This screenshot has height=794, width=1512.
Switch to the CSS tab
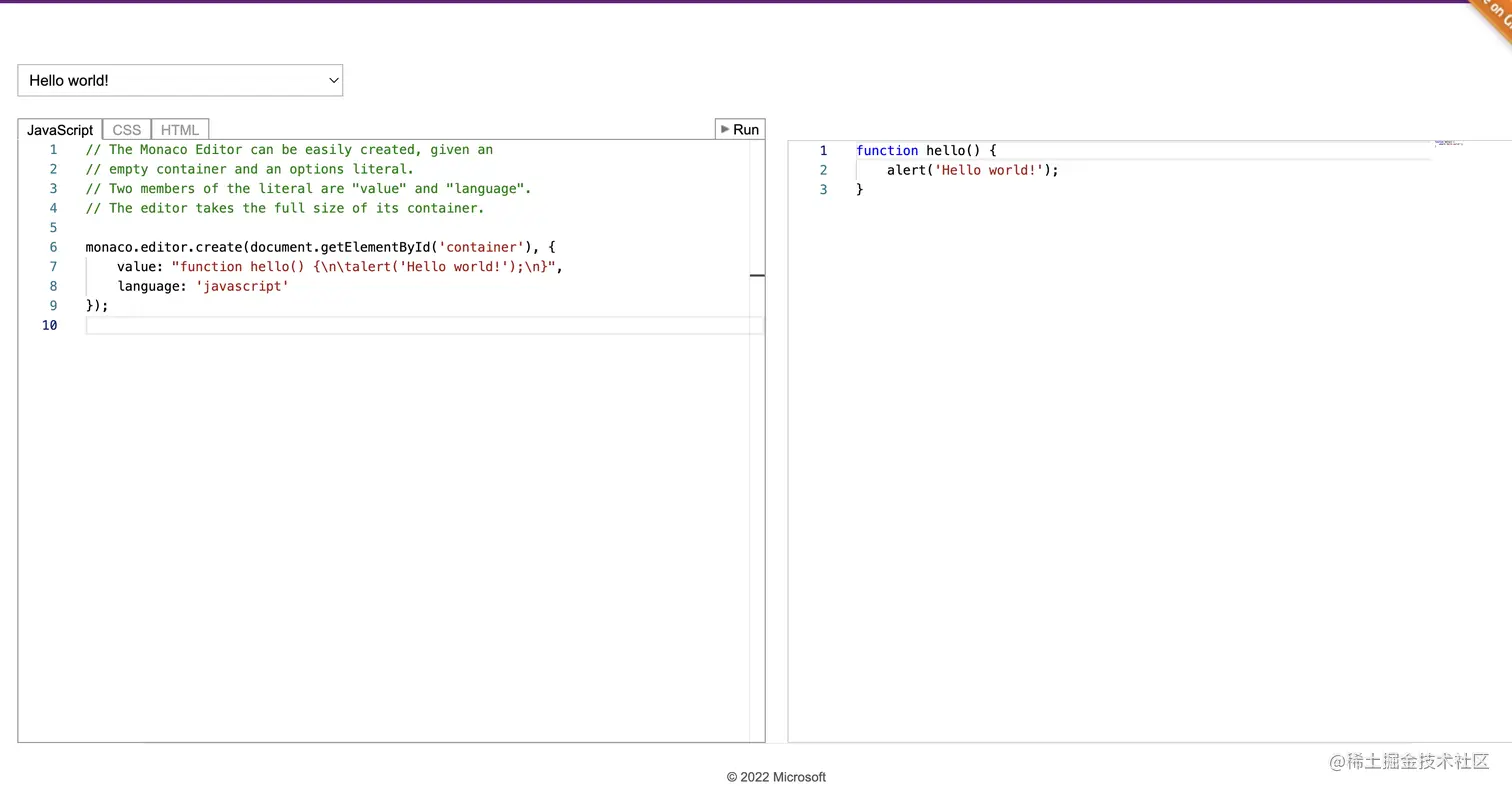coord(127,130)
